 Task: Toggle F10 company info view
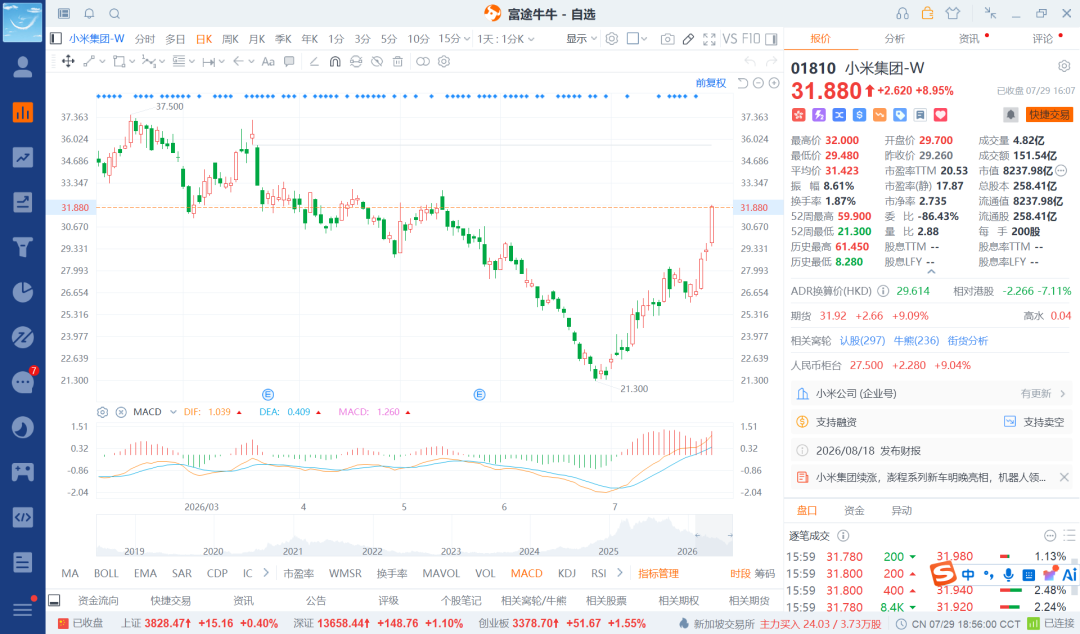[x=751, y=39]
